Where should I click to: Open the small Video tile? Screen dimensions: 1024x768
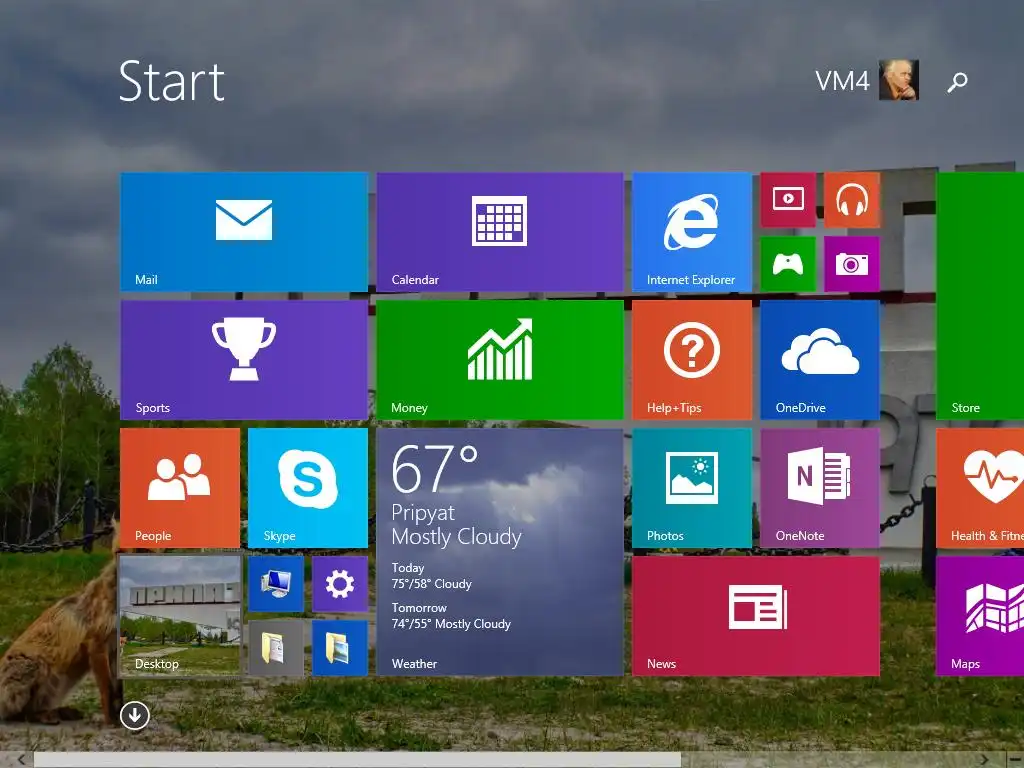788,199
